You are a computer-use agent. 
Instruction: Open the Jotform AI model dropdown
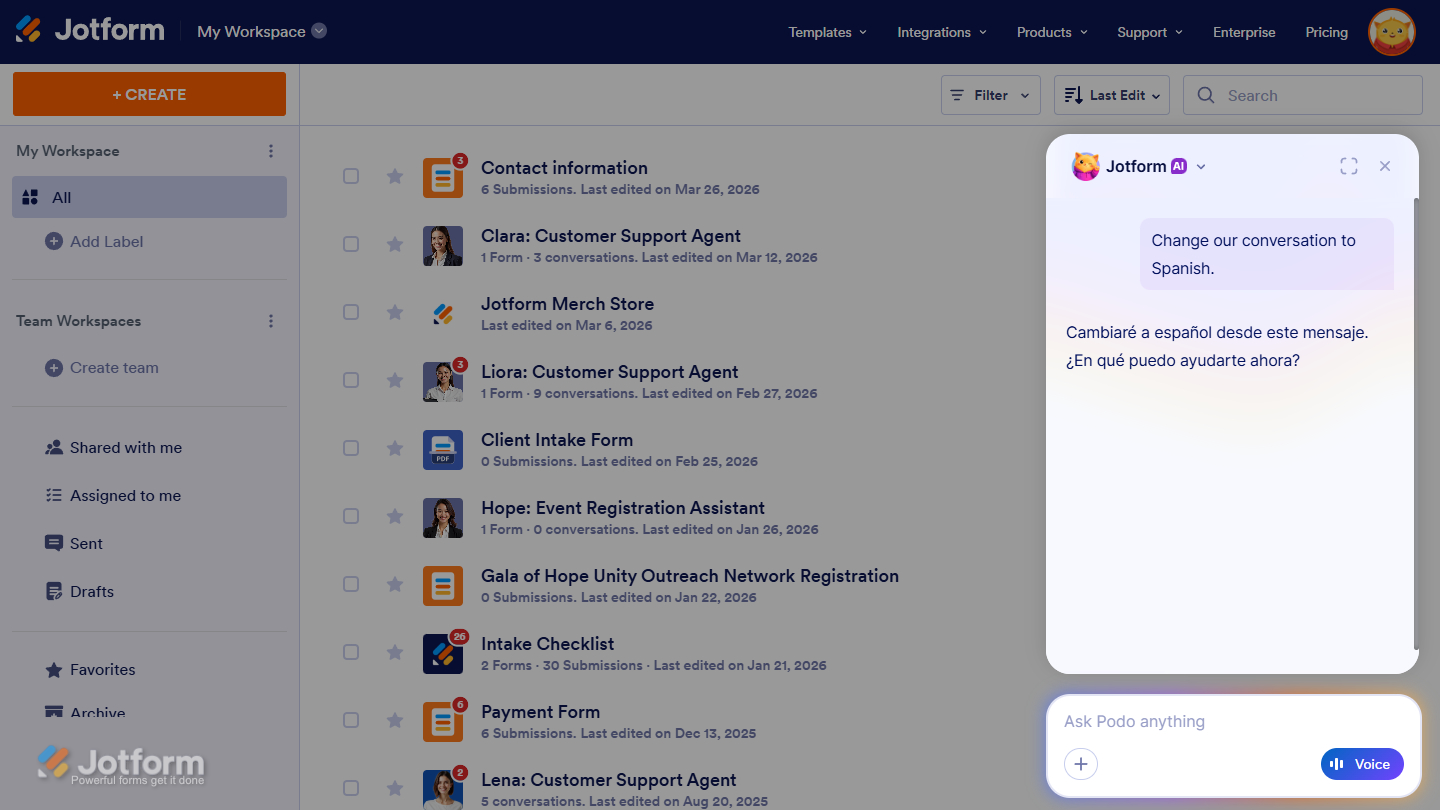pos(1201,166)
